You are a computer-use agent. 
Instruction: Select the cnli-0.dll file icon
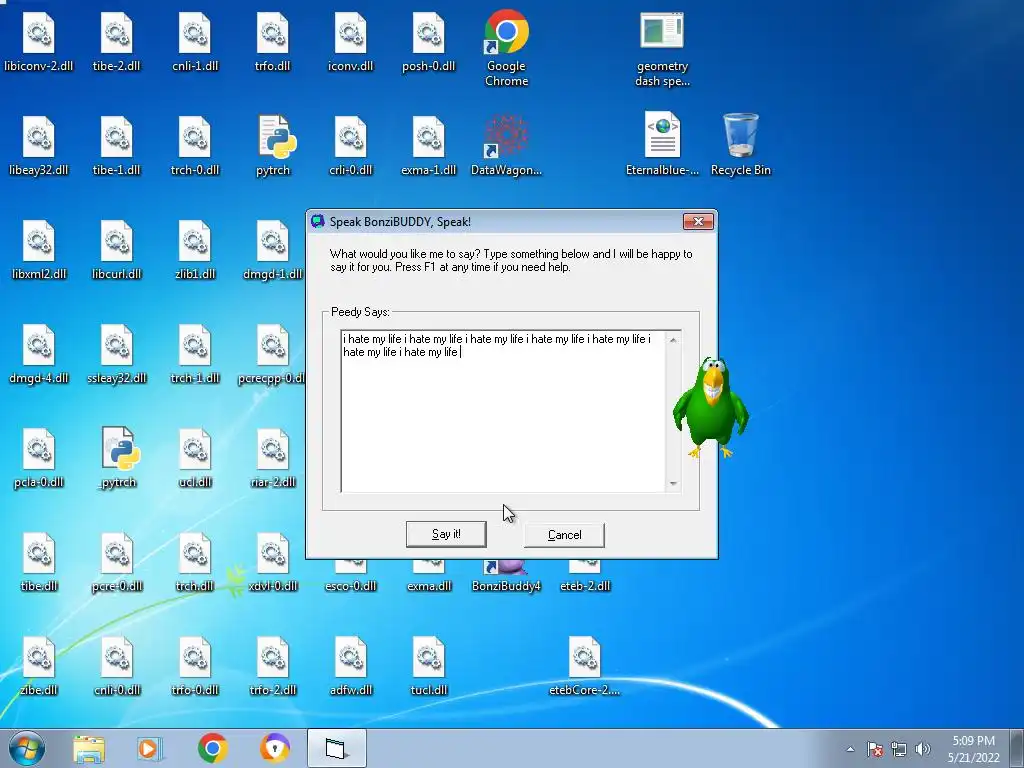click(116, 665)
